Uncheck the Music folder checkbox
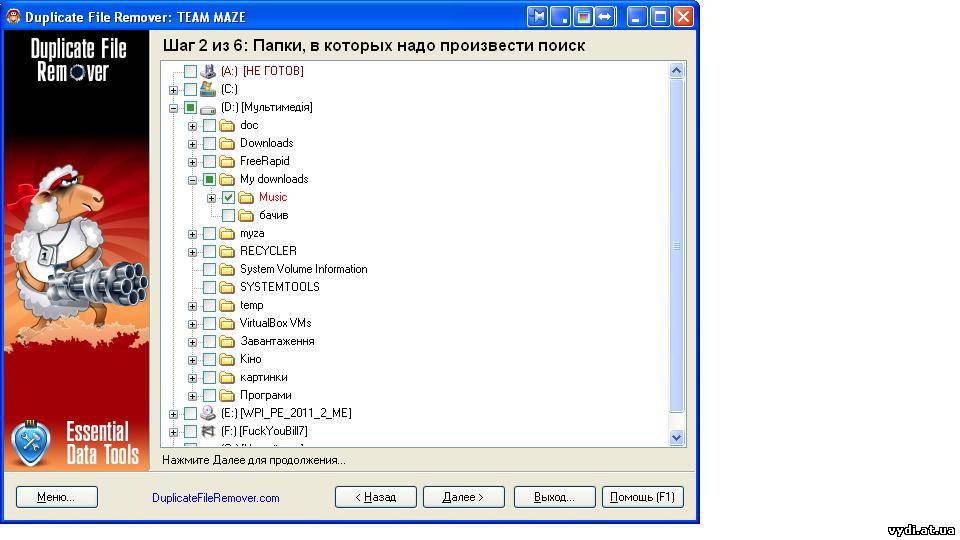The height and width of the screenshot is (540, 960). click(x=228, y=198)
